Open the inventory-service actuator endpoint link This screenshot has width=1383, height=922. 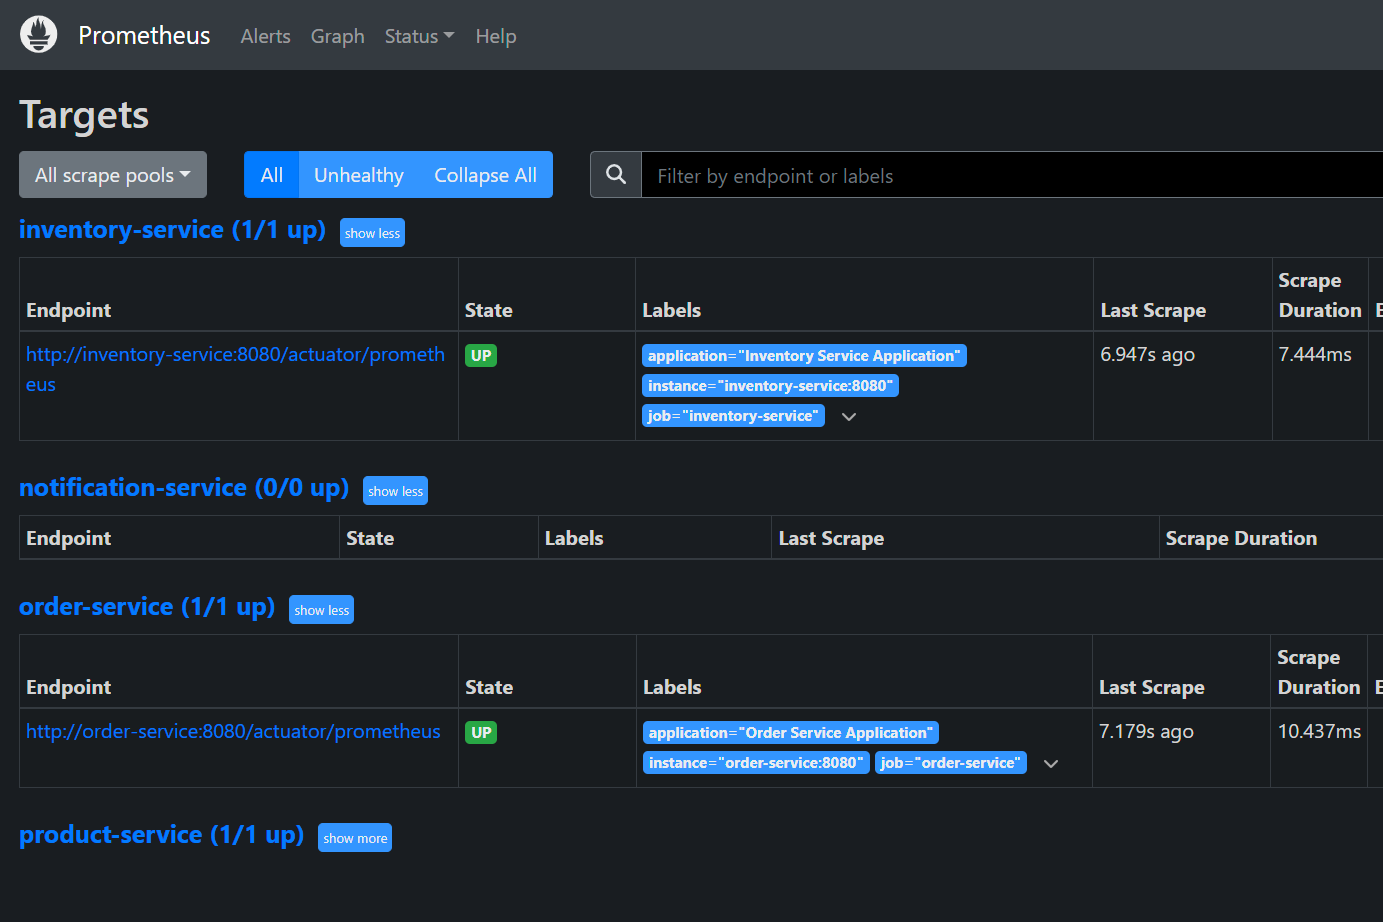point(236,354)
